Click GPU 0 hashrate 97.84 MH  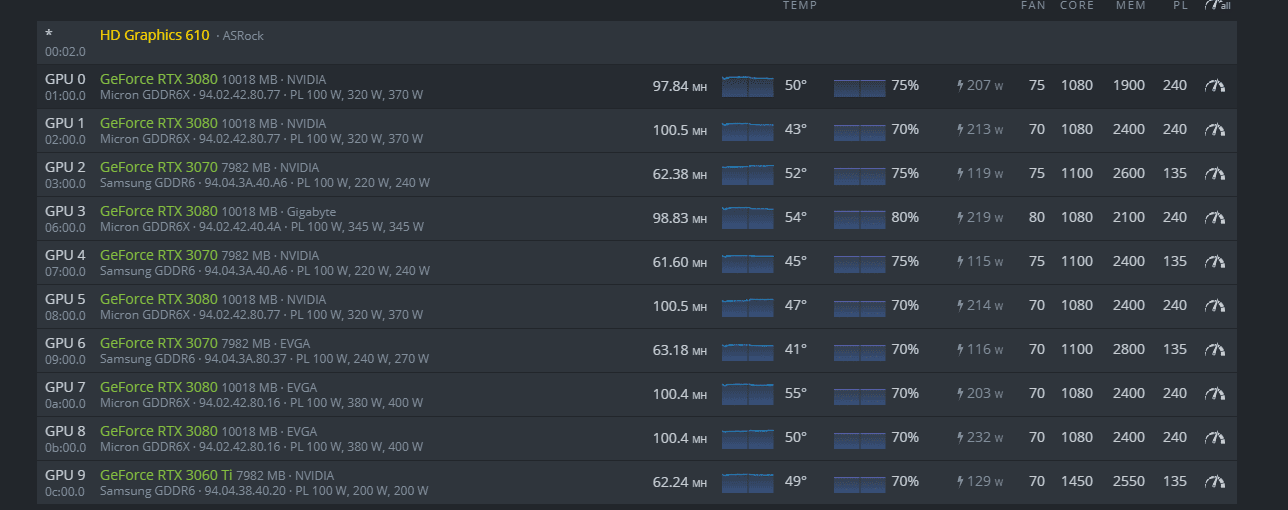[x=680, y=86]
